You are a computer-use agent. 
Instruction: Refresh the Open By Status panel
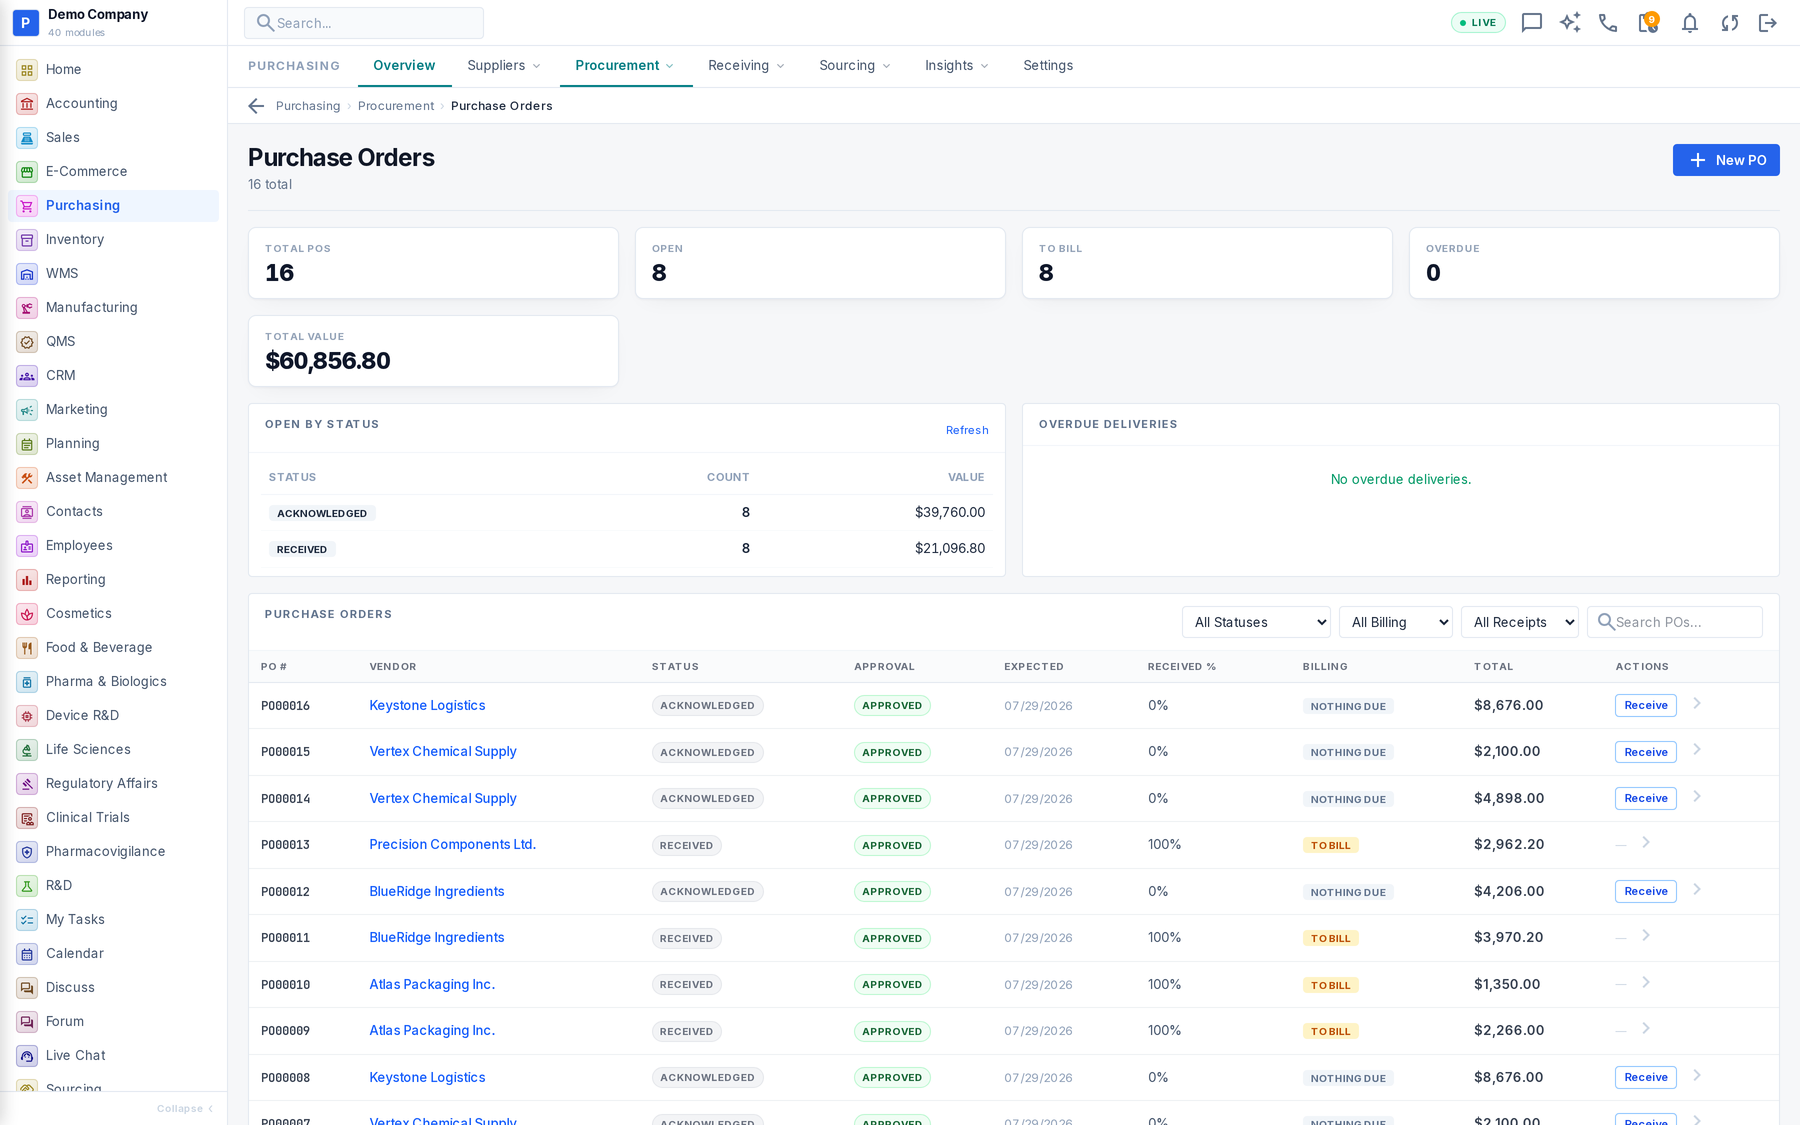click(x=967, y=431)
